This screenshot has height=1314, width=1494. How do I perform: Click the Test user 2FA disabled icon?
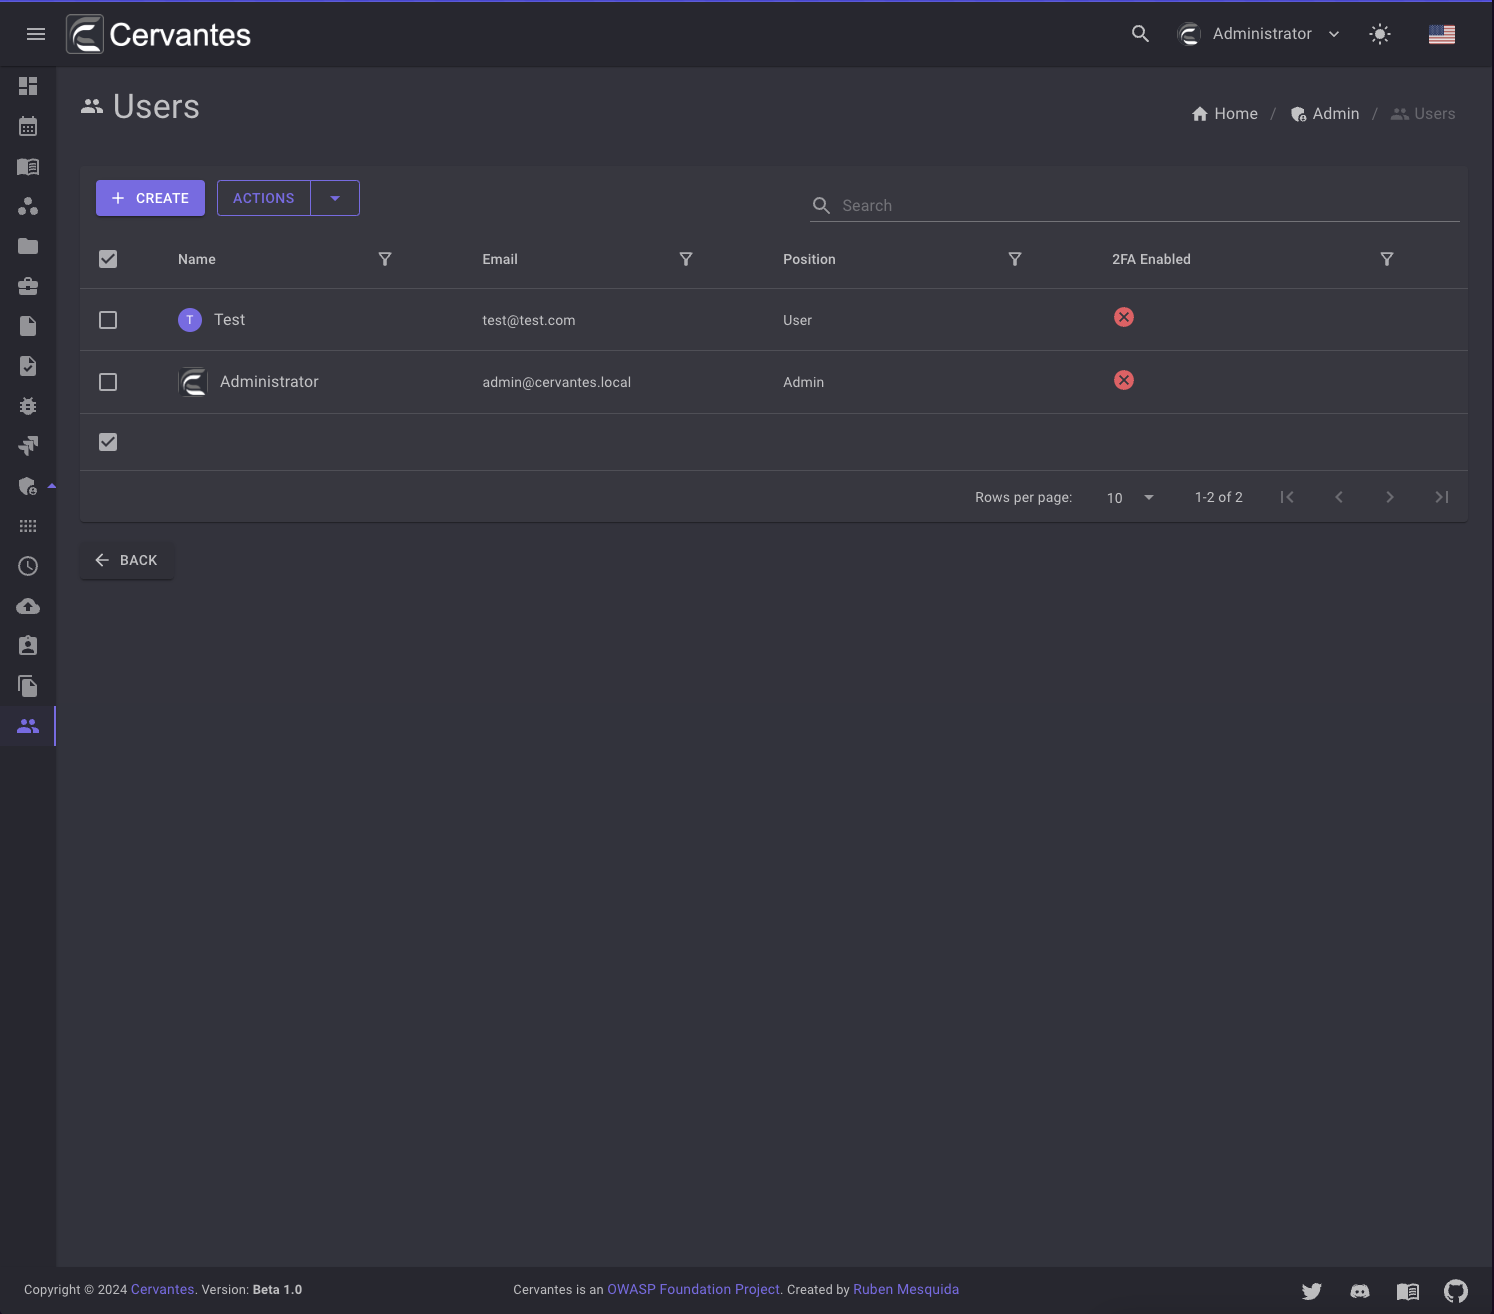coord(1124,317)
